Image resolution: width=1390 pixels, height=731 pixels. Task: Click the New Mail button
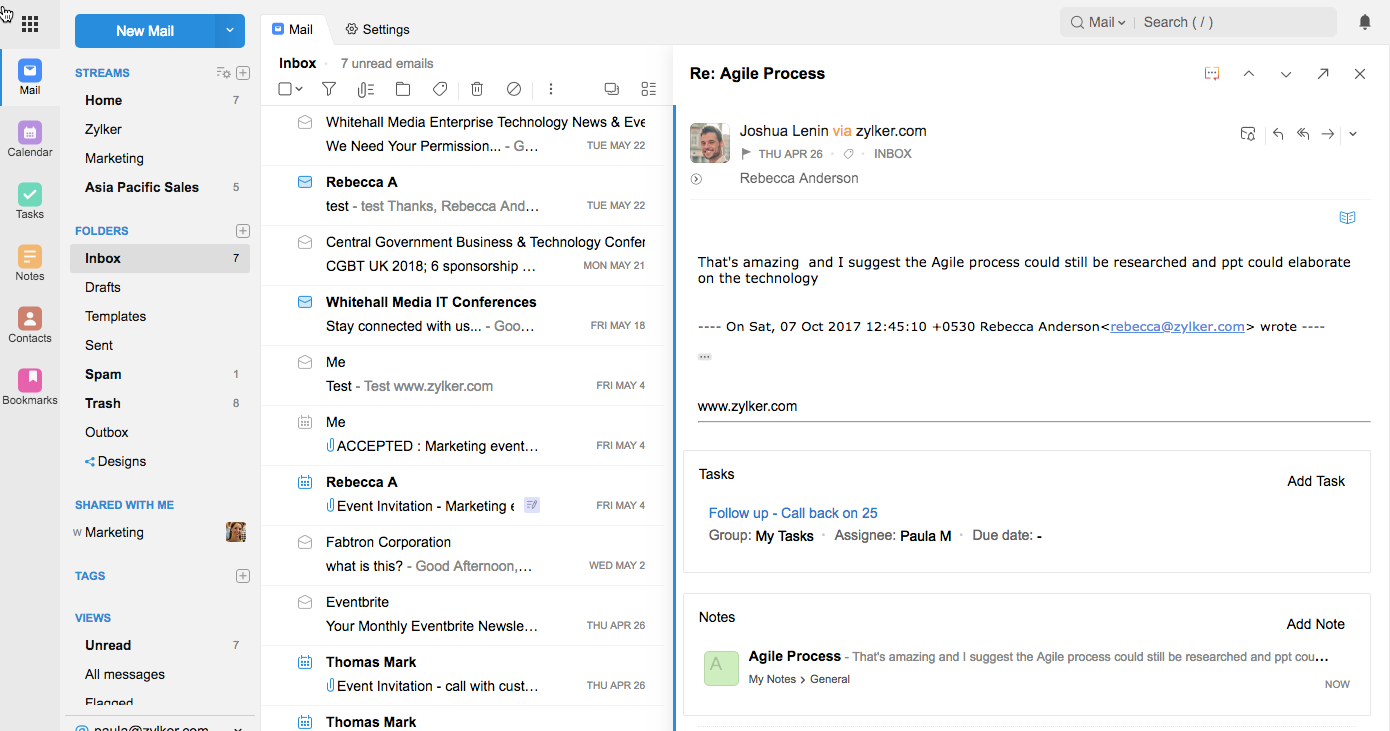pyautogui.click(x=145, y=31)
